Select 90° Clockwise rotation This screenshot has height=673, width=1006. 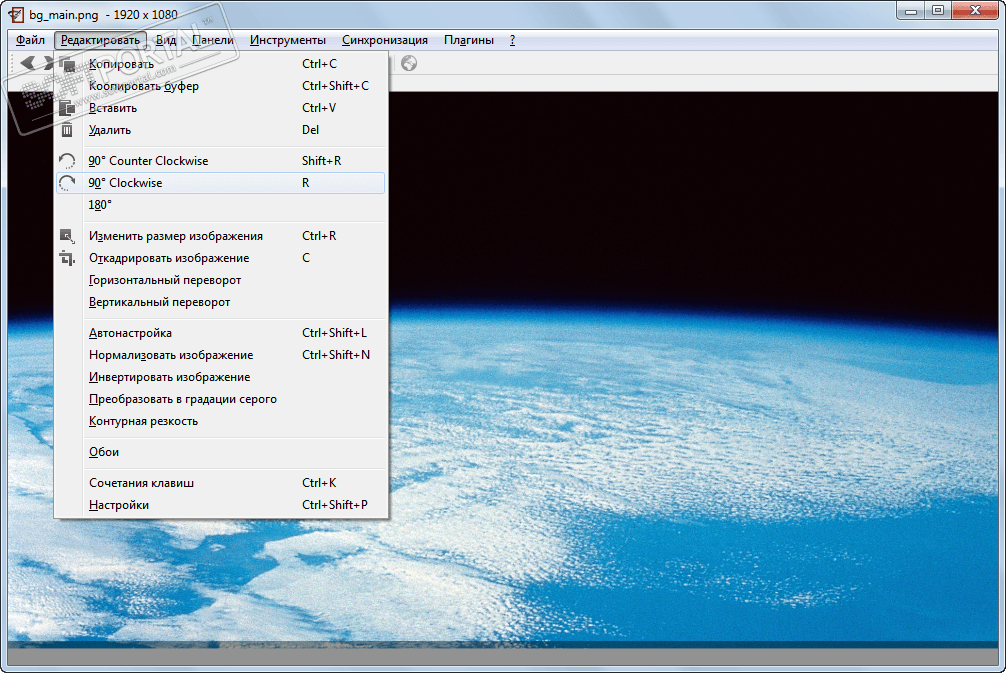point(125,183)
